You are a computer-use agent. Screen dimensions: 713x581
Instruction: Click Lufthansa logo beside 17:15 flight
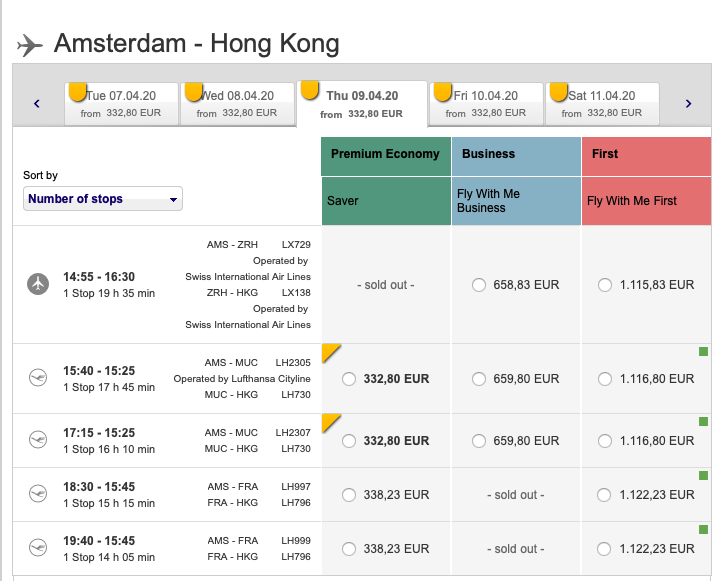pos(38,440)
